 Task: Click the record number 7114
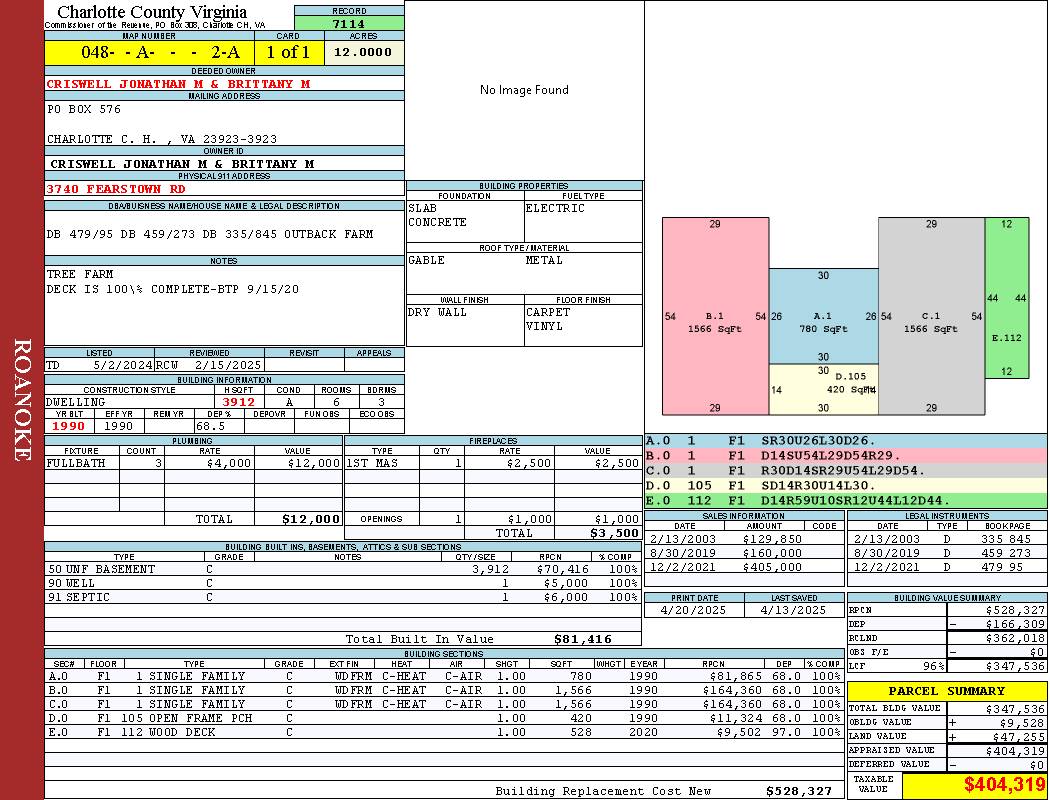[348, 23]
